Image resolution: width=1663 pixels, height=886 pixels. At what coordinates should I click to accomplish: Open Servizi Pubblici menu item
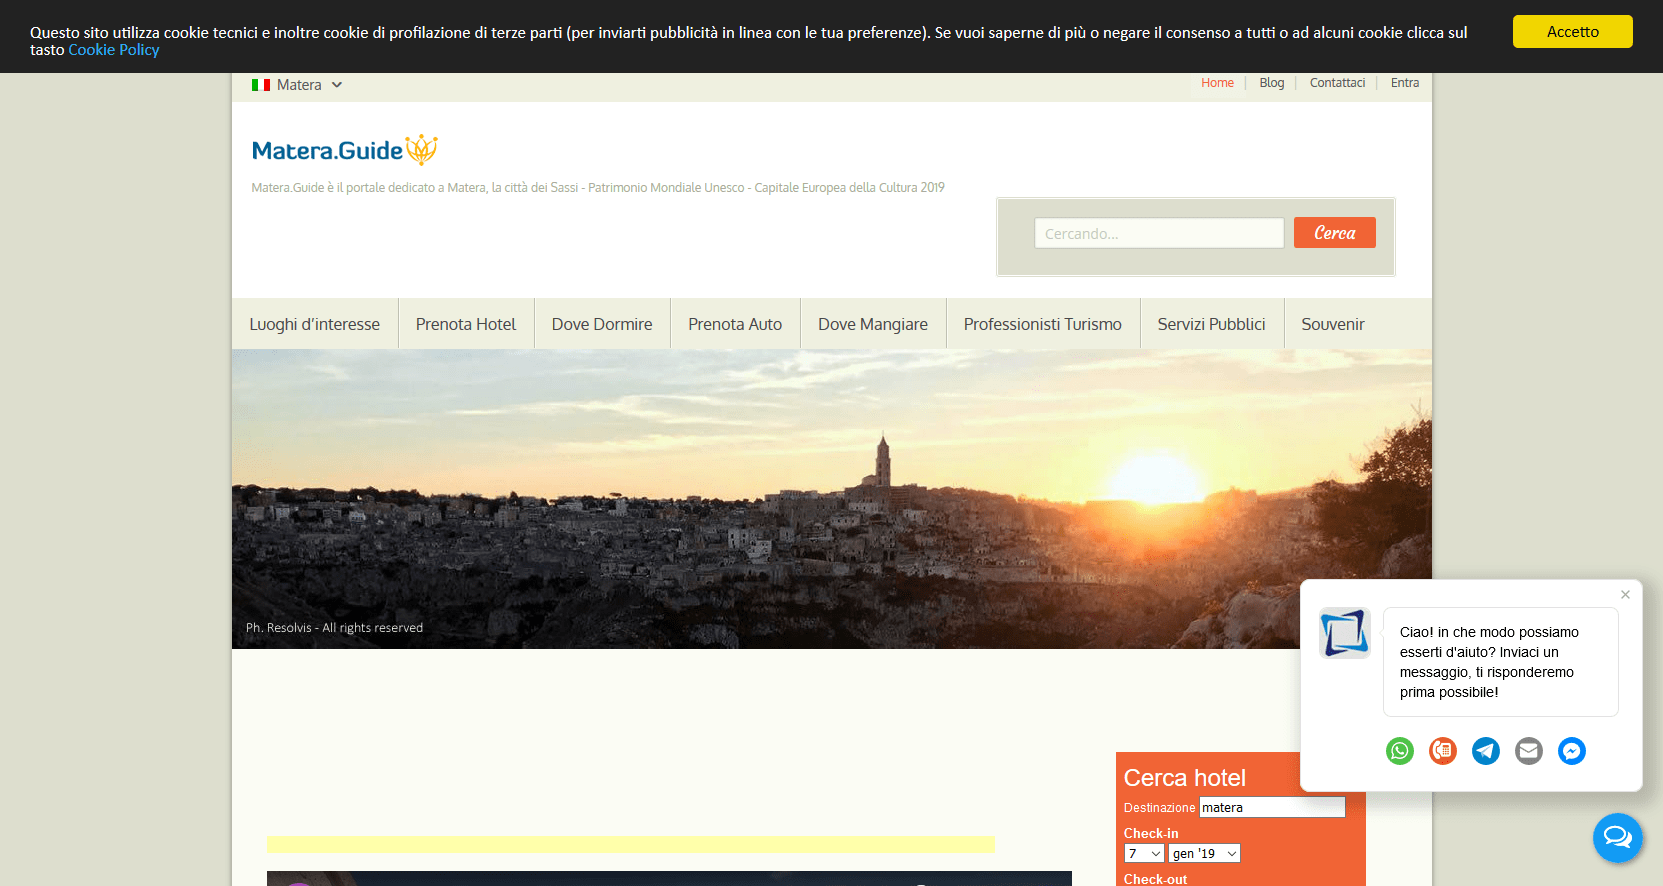[x=1212, y=324]
